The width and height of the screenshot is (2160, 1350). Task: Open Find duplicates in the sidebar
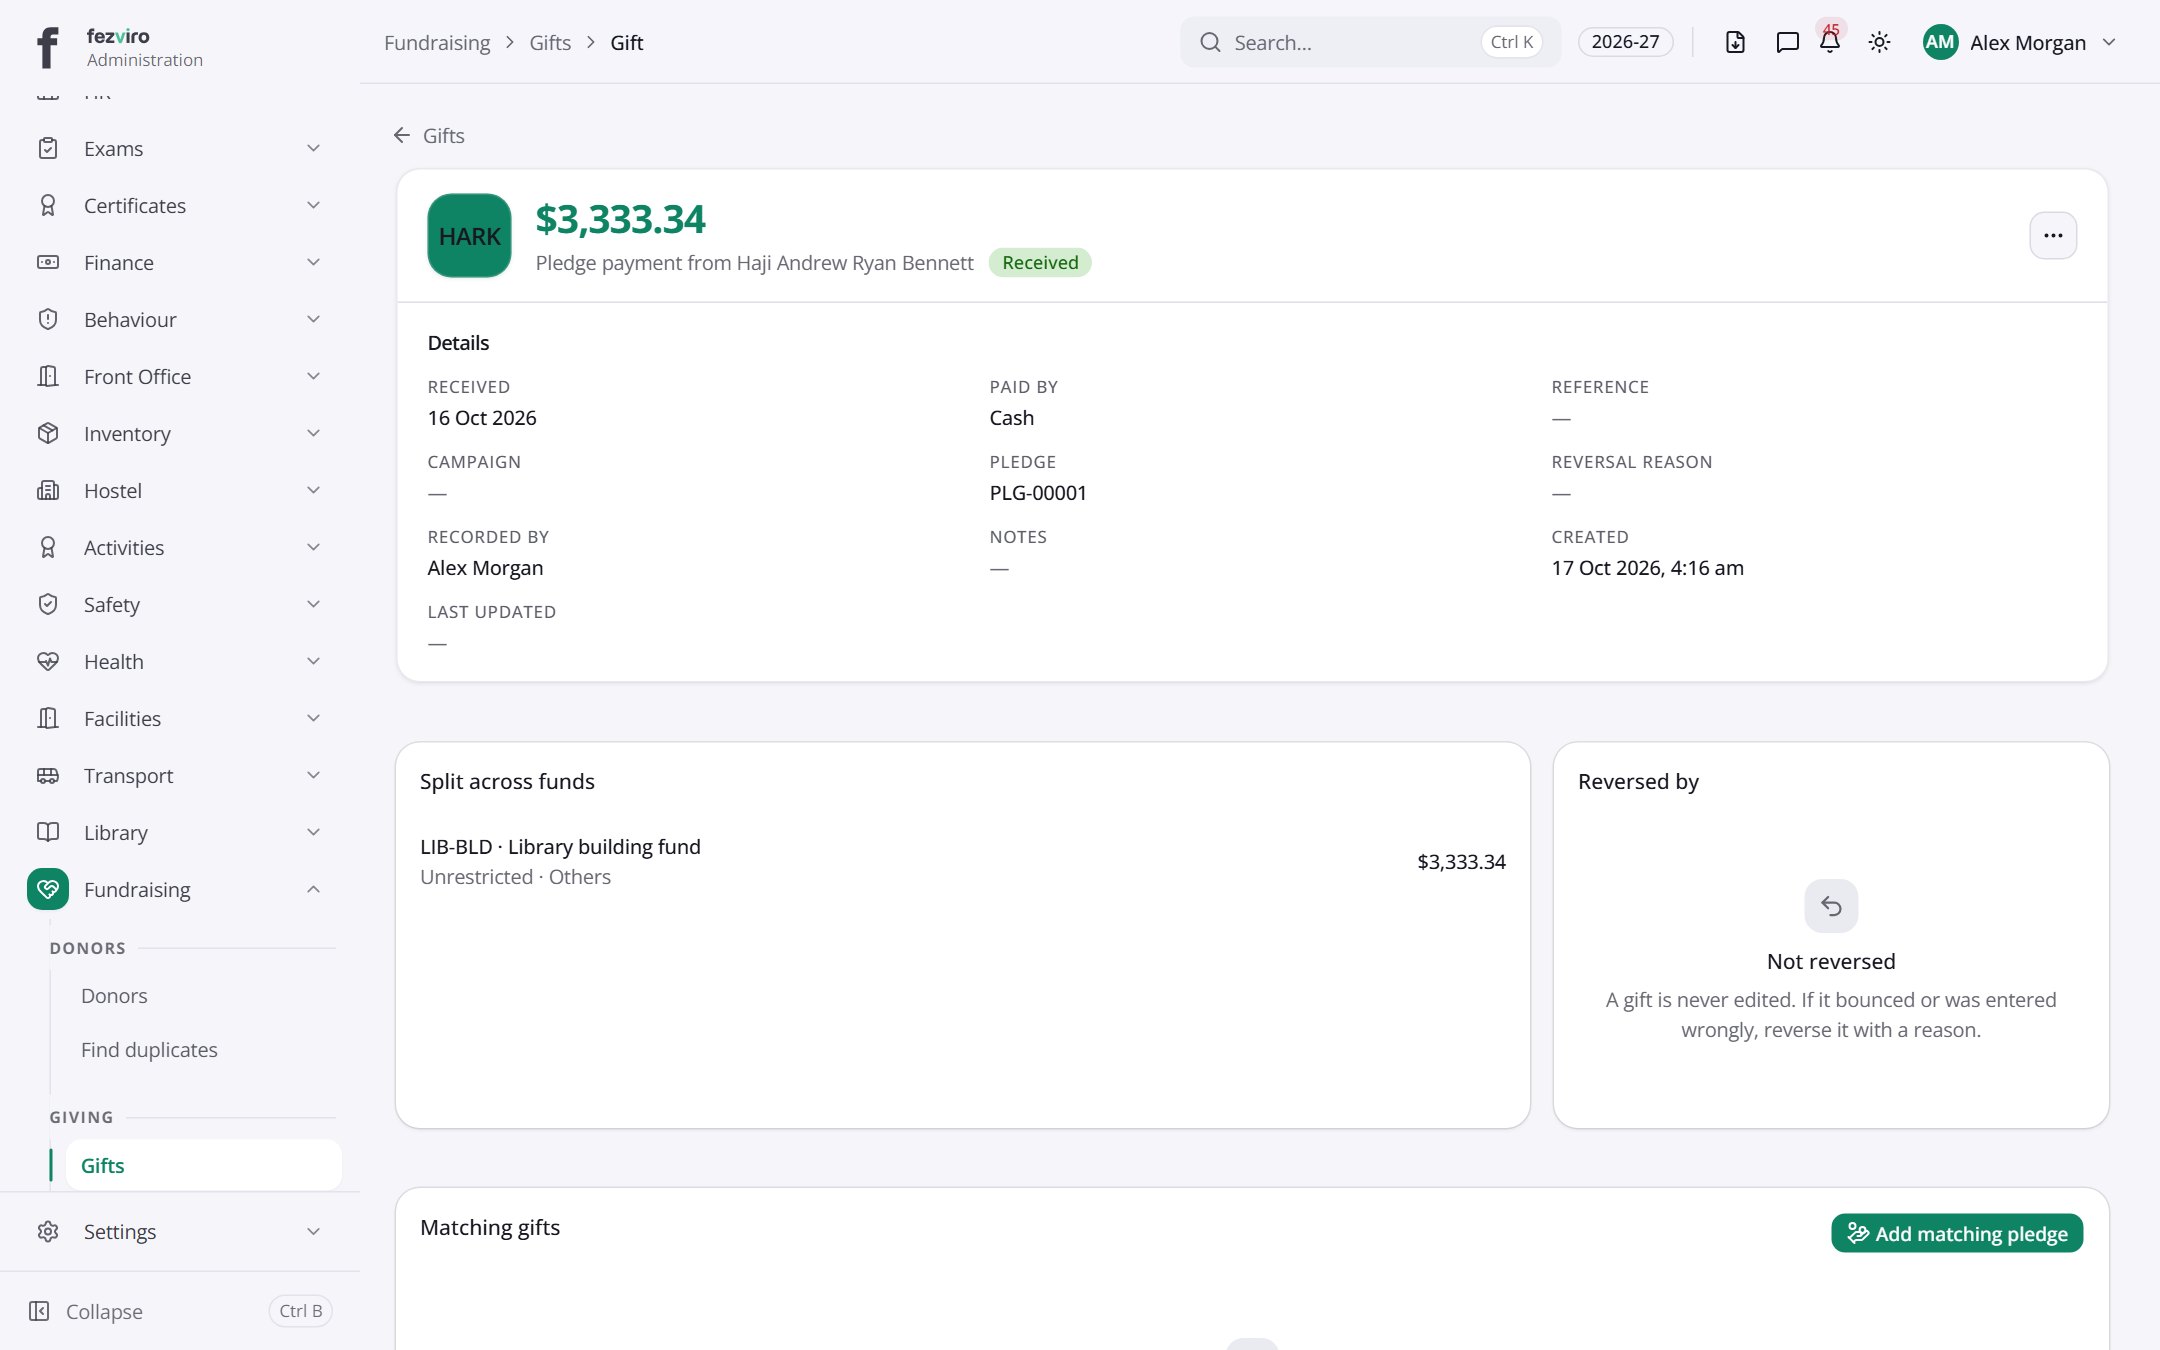[x=149, y=1050]
